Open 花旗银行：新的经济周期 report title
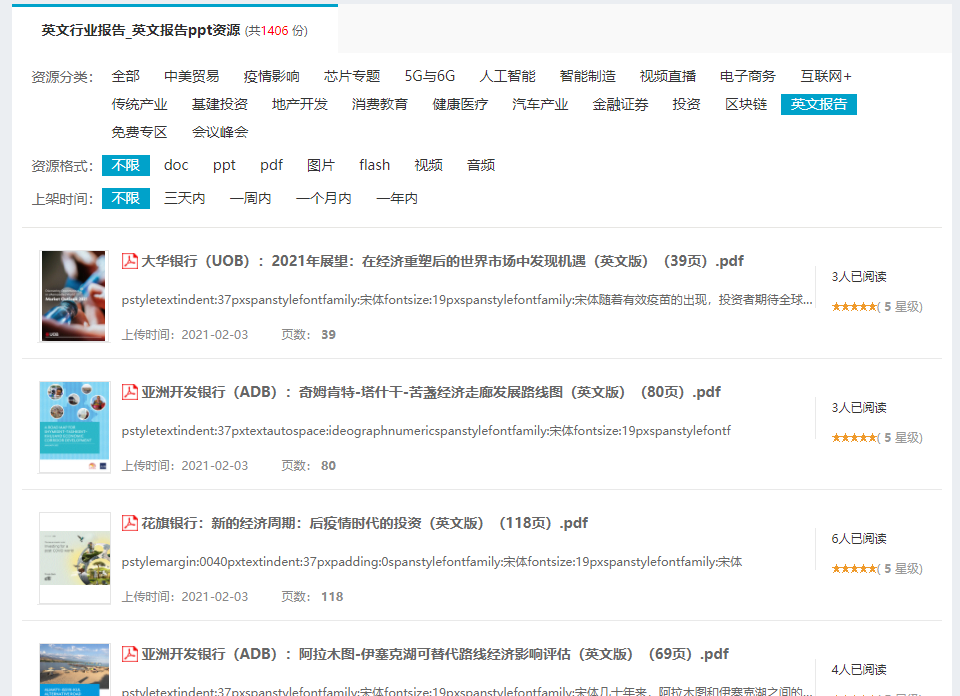Viewport: 960px width, 696px height. [x=365, y=523]
